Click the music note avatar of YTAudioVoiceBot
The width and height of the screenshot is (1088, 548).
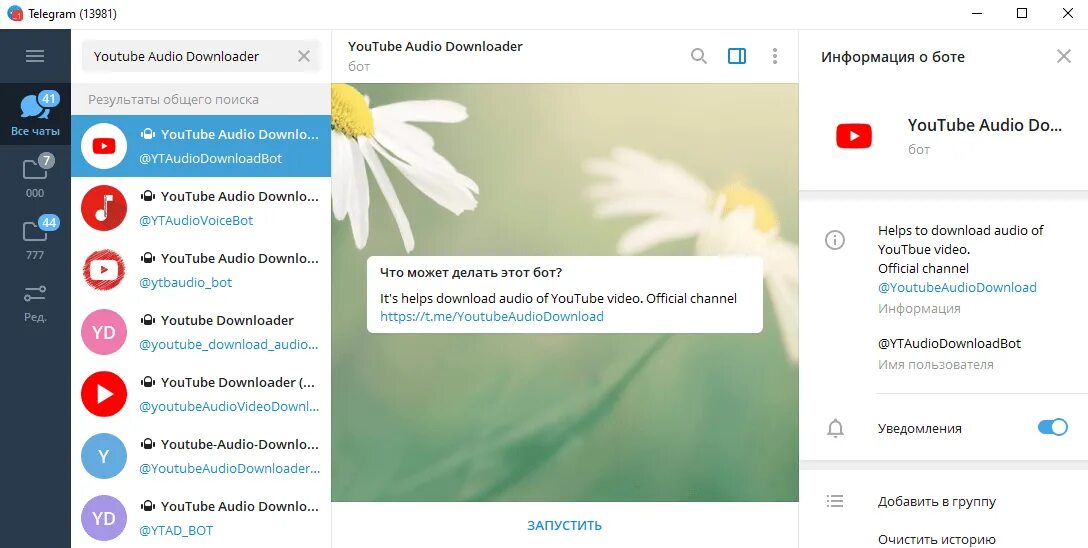104,208
